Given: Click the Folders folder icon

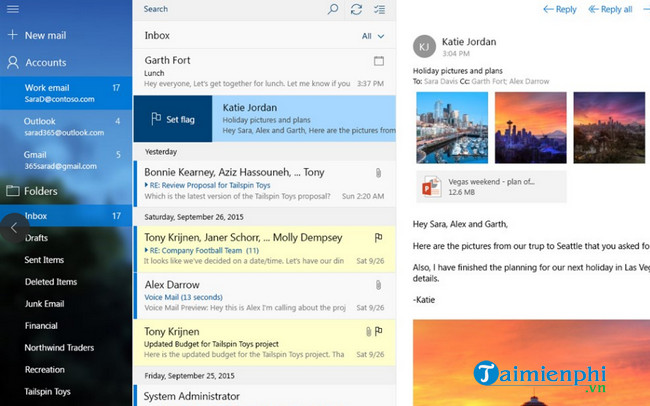Looking at the screenshot, I should click(12, 191).
